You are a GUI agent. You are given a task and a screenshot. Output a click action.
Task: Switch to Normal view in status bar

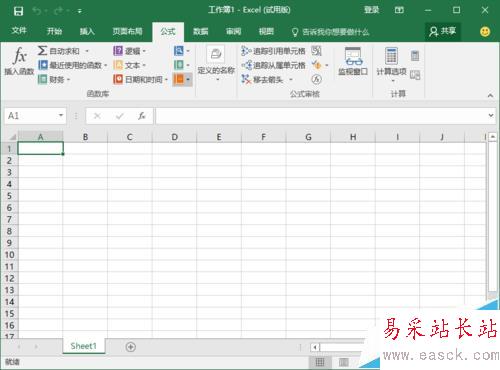pos(320,362)
